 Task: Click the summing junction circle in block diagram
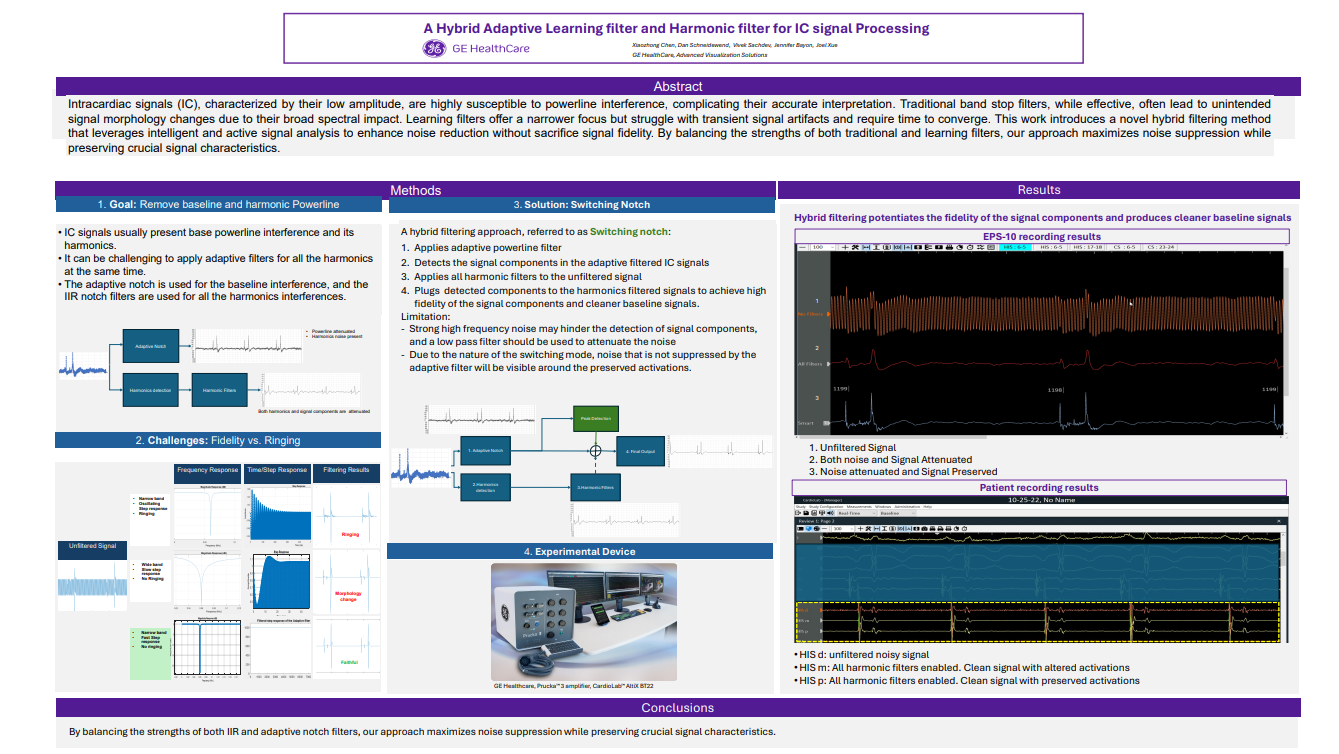(x=596, y=451)
